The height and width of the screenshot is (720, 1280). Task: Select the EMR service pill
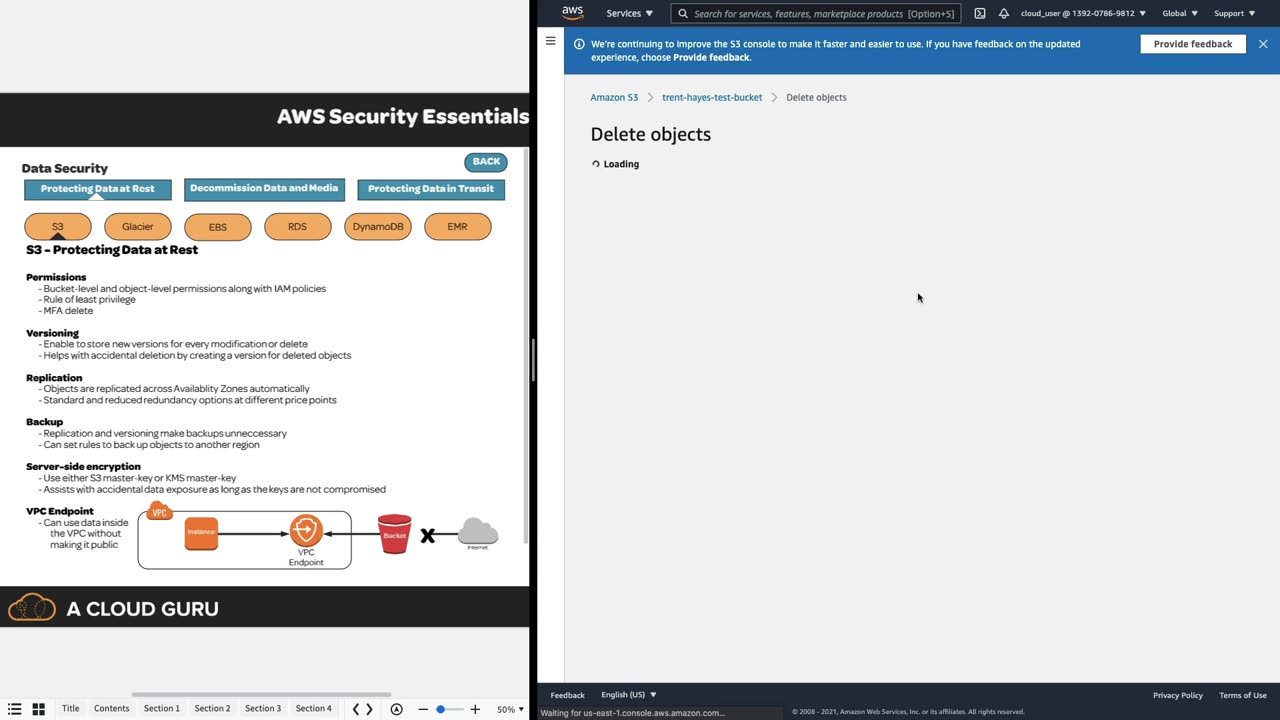coord(458,227)
